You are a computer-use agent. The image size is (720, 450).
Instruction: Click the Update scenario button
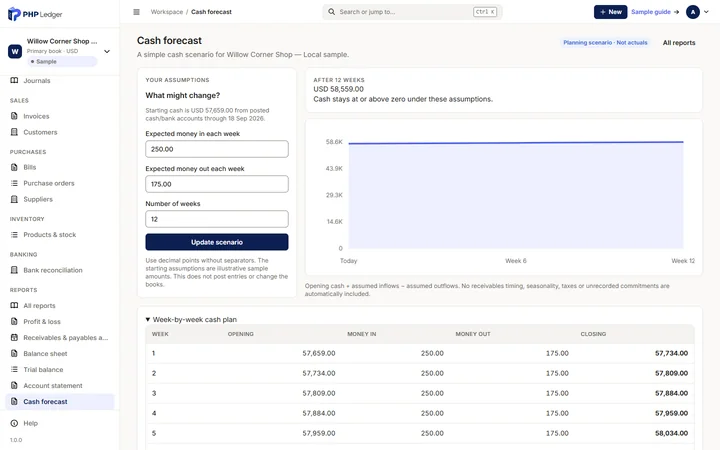(x=217, y=242)
